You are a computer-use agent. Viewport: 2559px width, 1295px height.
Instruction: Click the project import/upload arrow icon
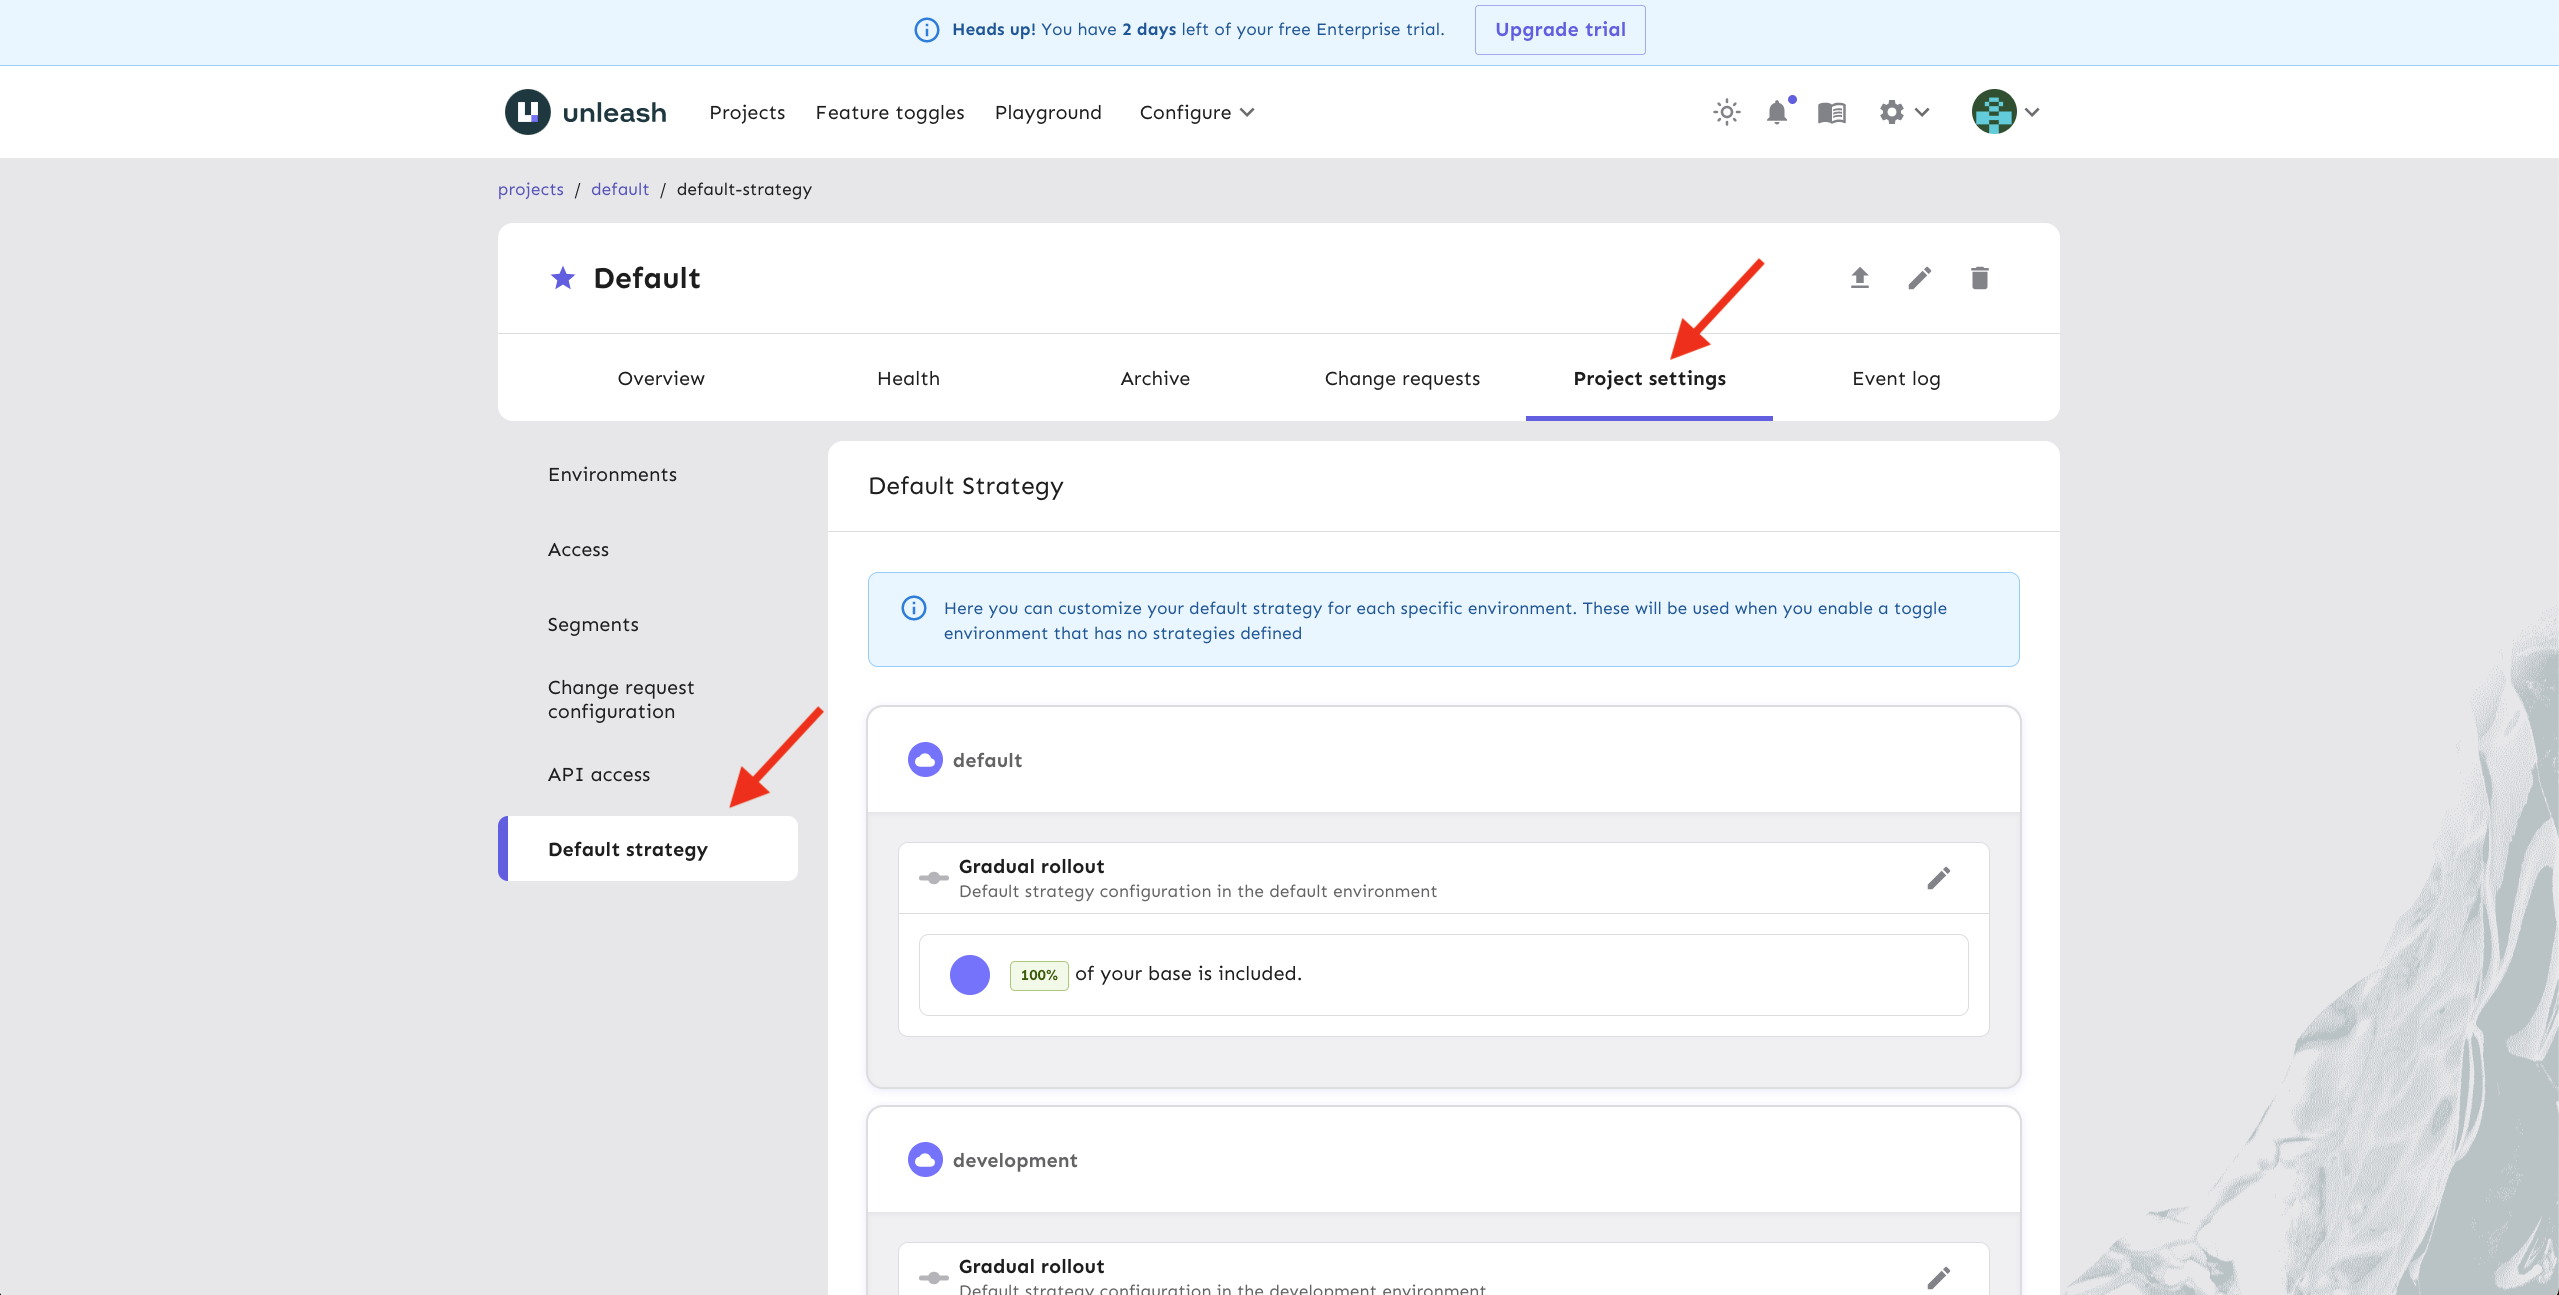[1859, 278]
